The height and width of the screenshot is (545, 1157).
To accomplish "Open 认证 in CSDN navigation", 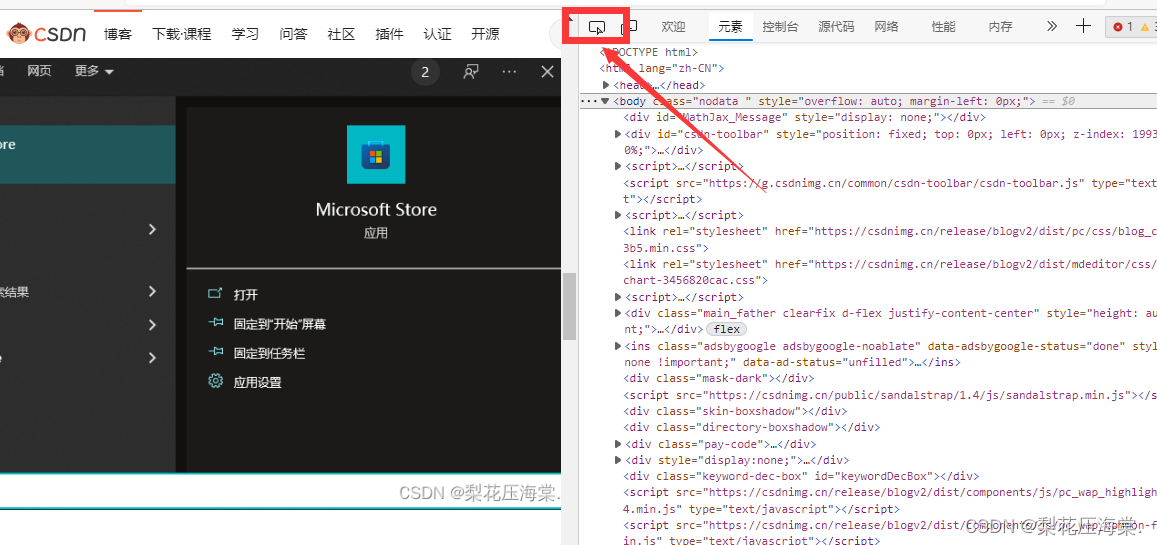I will click(438, 34).
